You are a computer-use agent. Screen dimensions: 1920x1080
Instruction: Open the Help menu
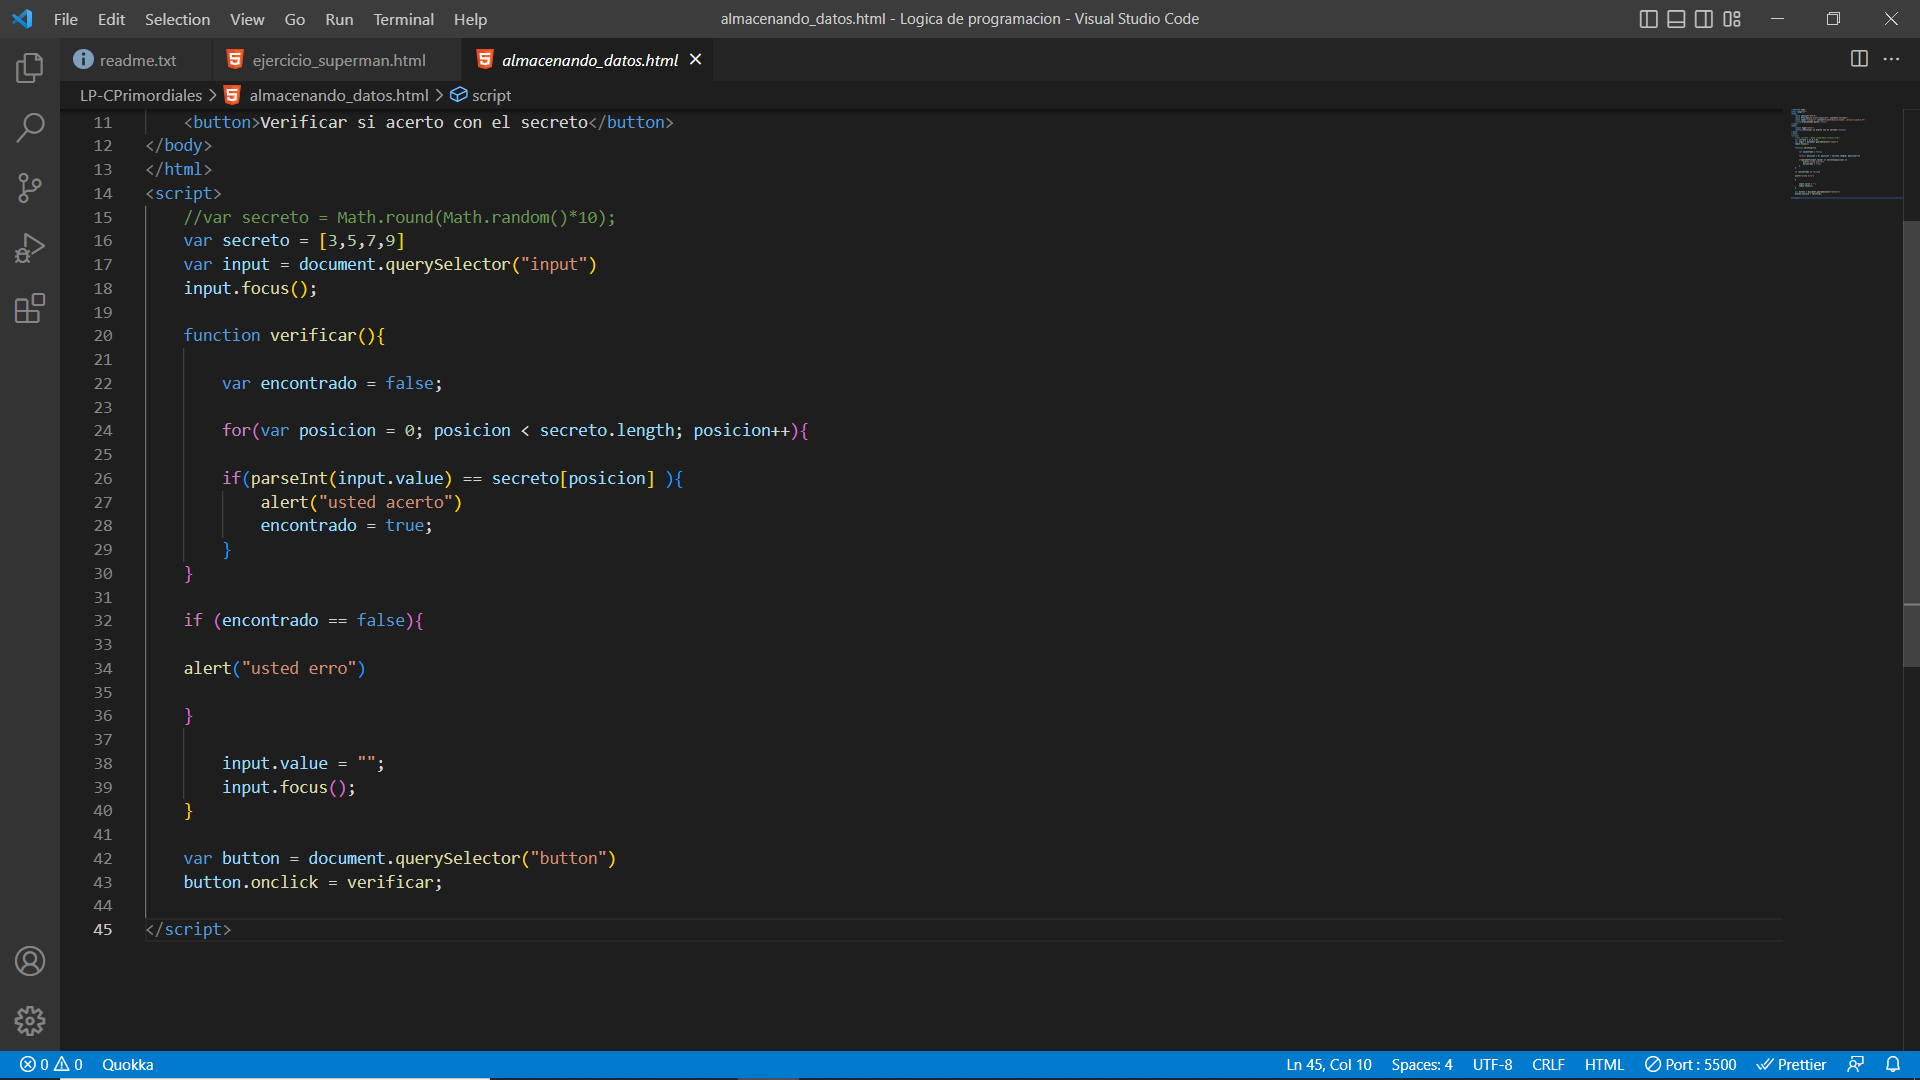(x=470, y=19)
